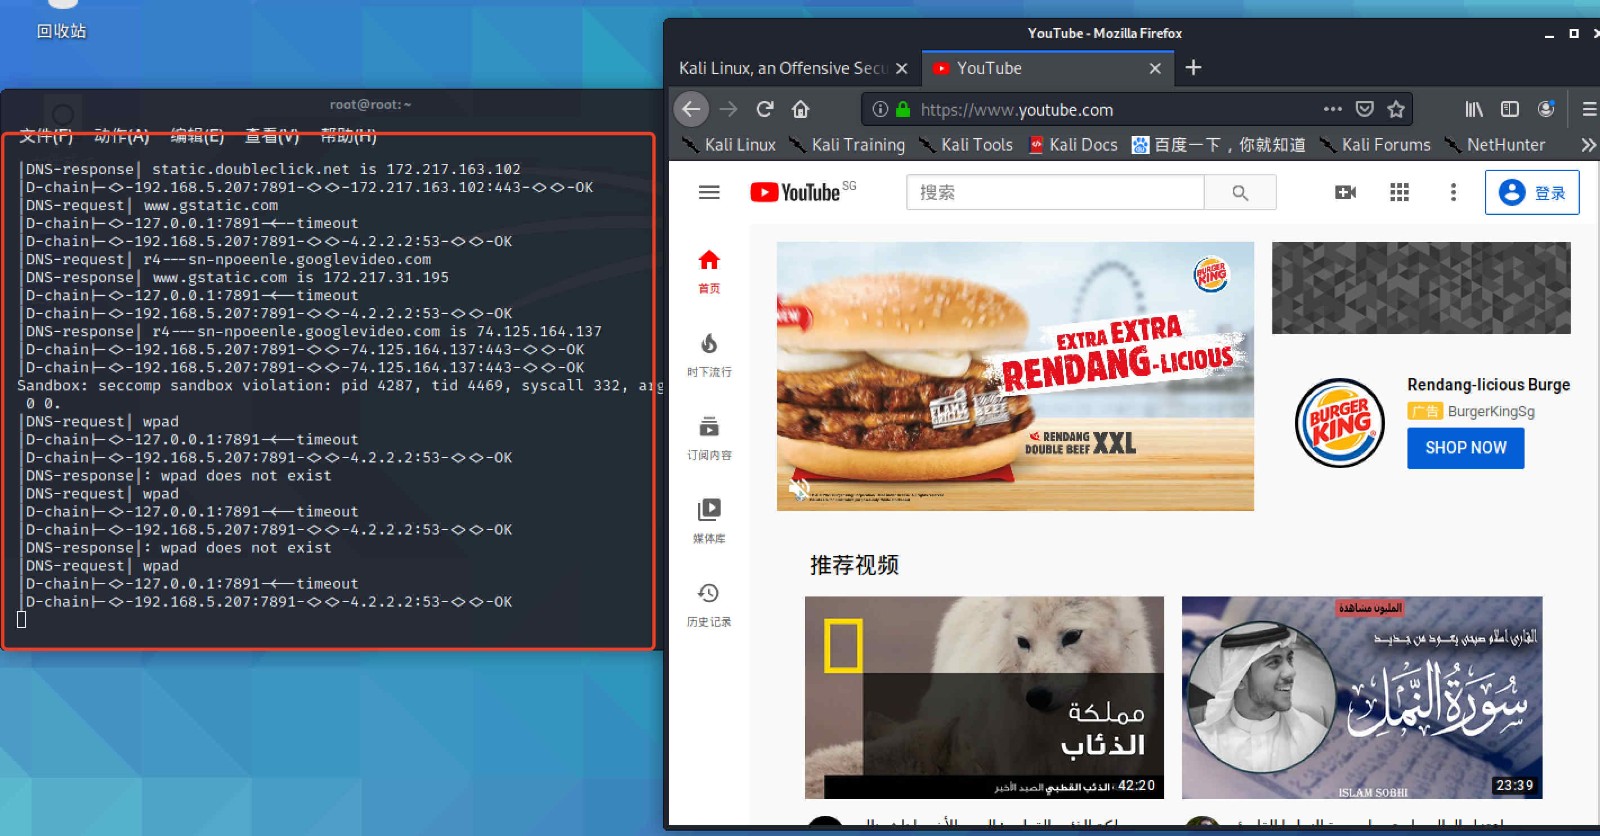Click root@root terminal title bar
This screenshot has height=836, width=1600.
pyautogui.click(x=371, y=104)
